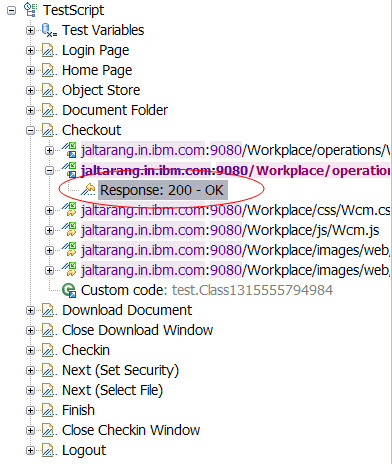392x464 pixels.
Task: Select the Workplace/css/Wcm.css request row
Action: (236, 210)
